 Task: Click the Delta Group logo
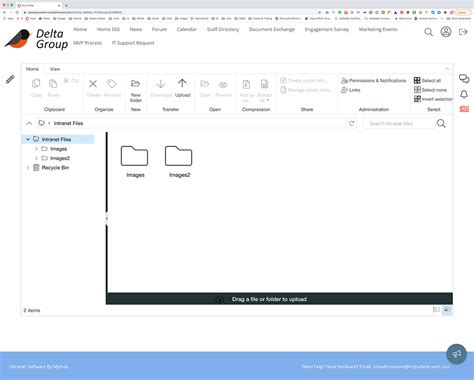click(x=36, y=39)
